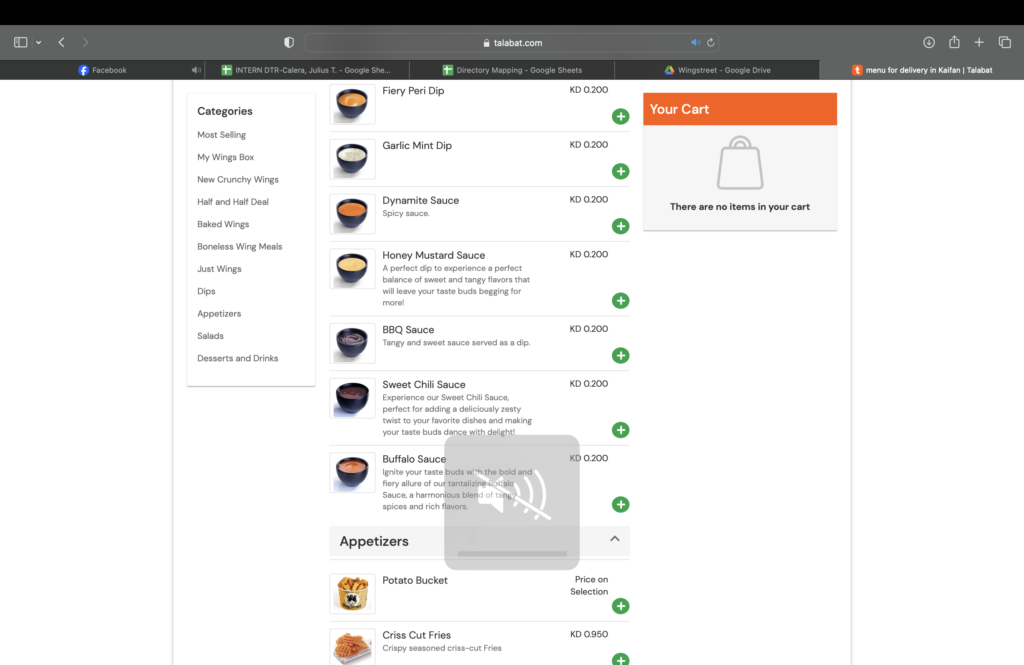This screenshot has height=665, width=1024.
Task: Open Desserts and Drinks category
Action: 237,358
